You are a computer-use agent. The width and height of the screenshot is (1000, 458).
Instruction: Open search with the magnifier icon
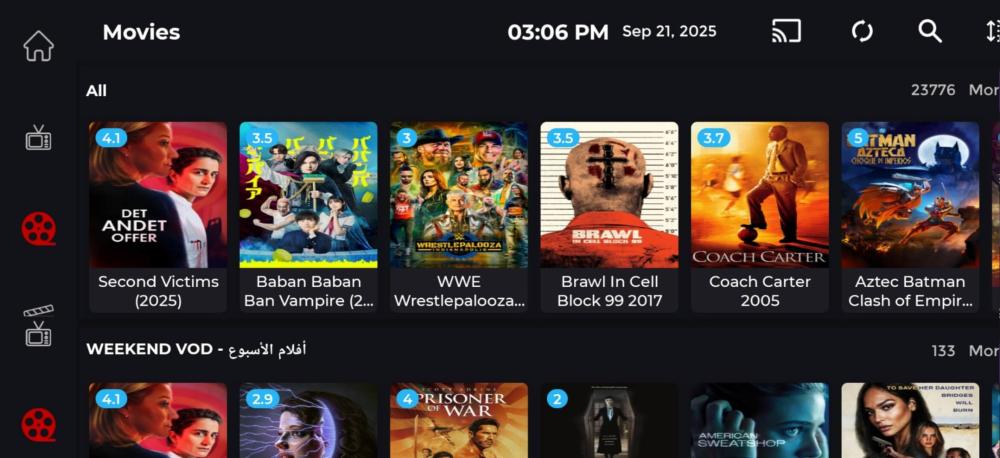click(930, 31)
